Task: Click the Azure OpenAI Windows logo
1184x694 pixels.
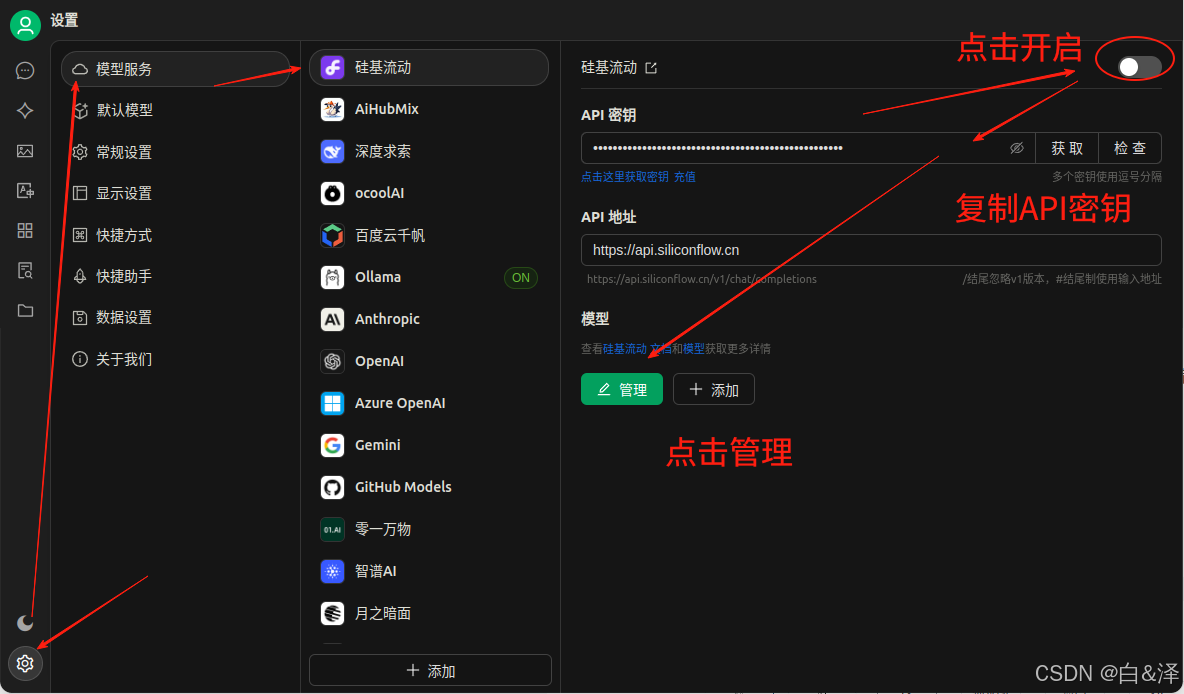Action: click(x=332, y=403)
